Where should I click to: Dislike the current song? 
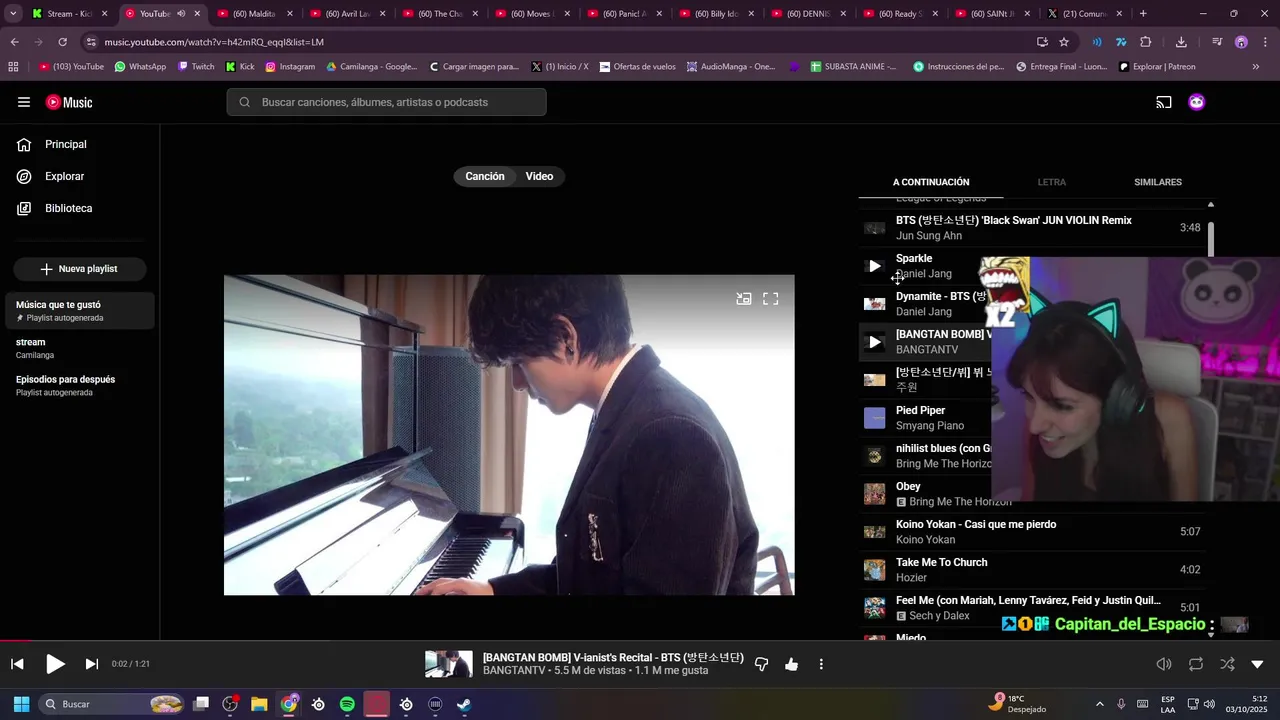(x=761, y=664)
